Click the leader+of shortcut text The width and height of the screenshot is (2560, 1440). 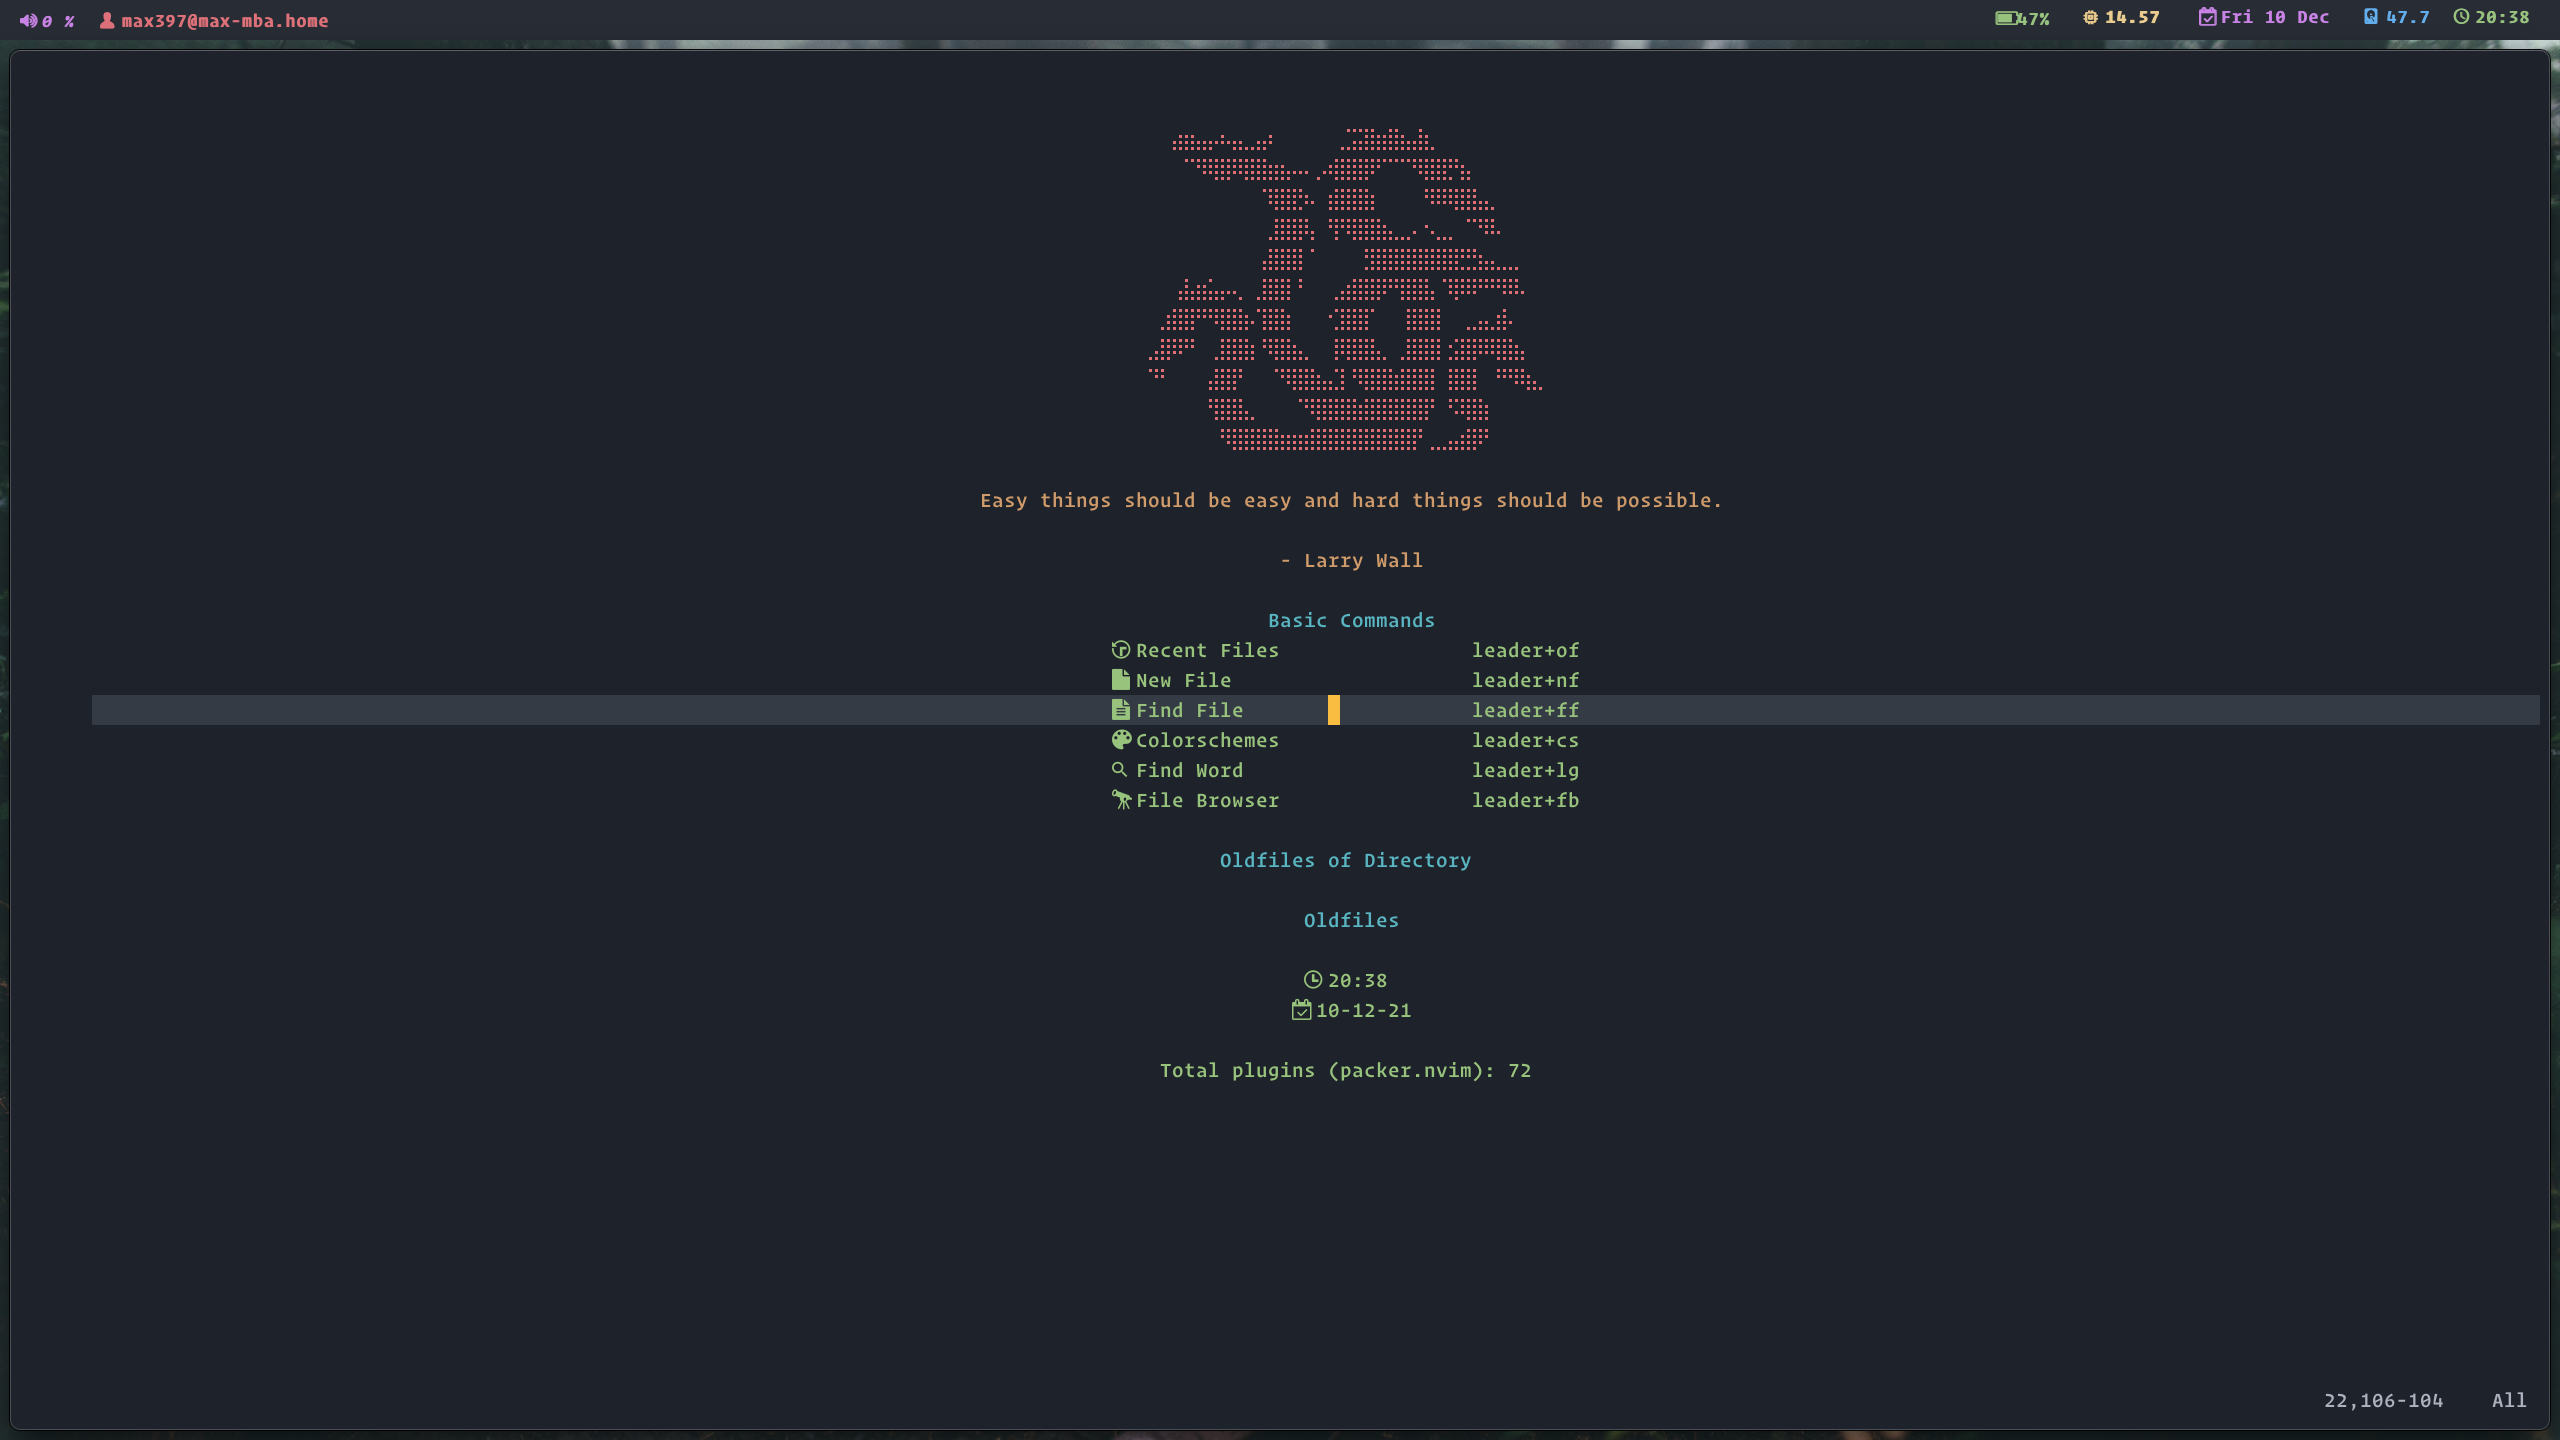tap(1525, 650)
